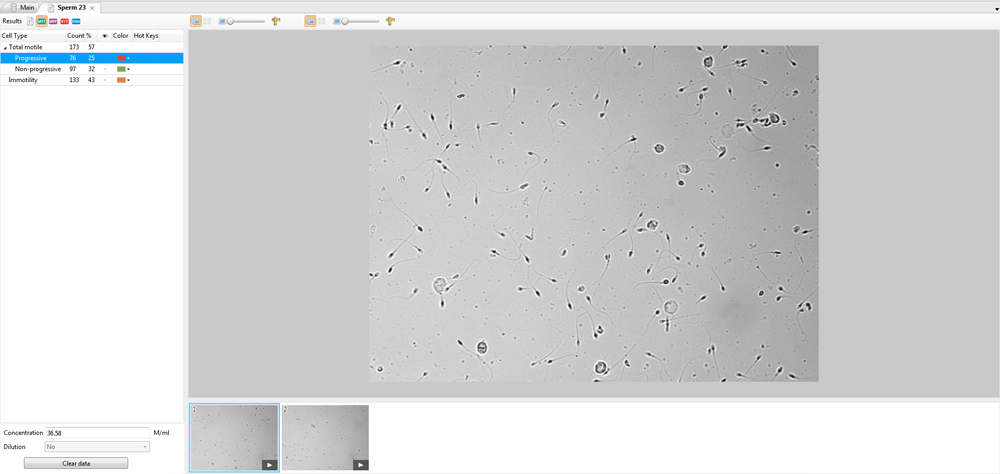
Task: Click the MRP results icon
Action: 53,21
